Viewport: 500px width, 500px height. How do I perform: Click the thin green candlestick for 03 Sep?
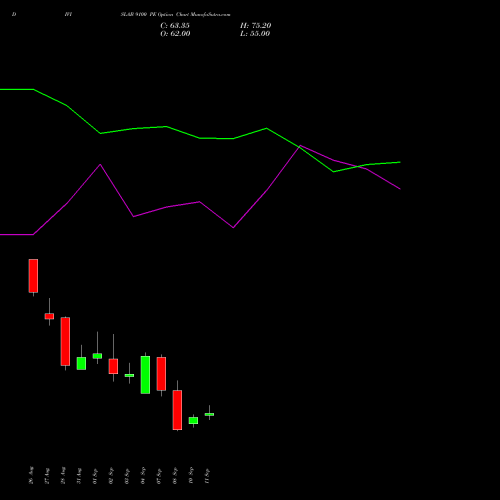tap(129, 375)
